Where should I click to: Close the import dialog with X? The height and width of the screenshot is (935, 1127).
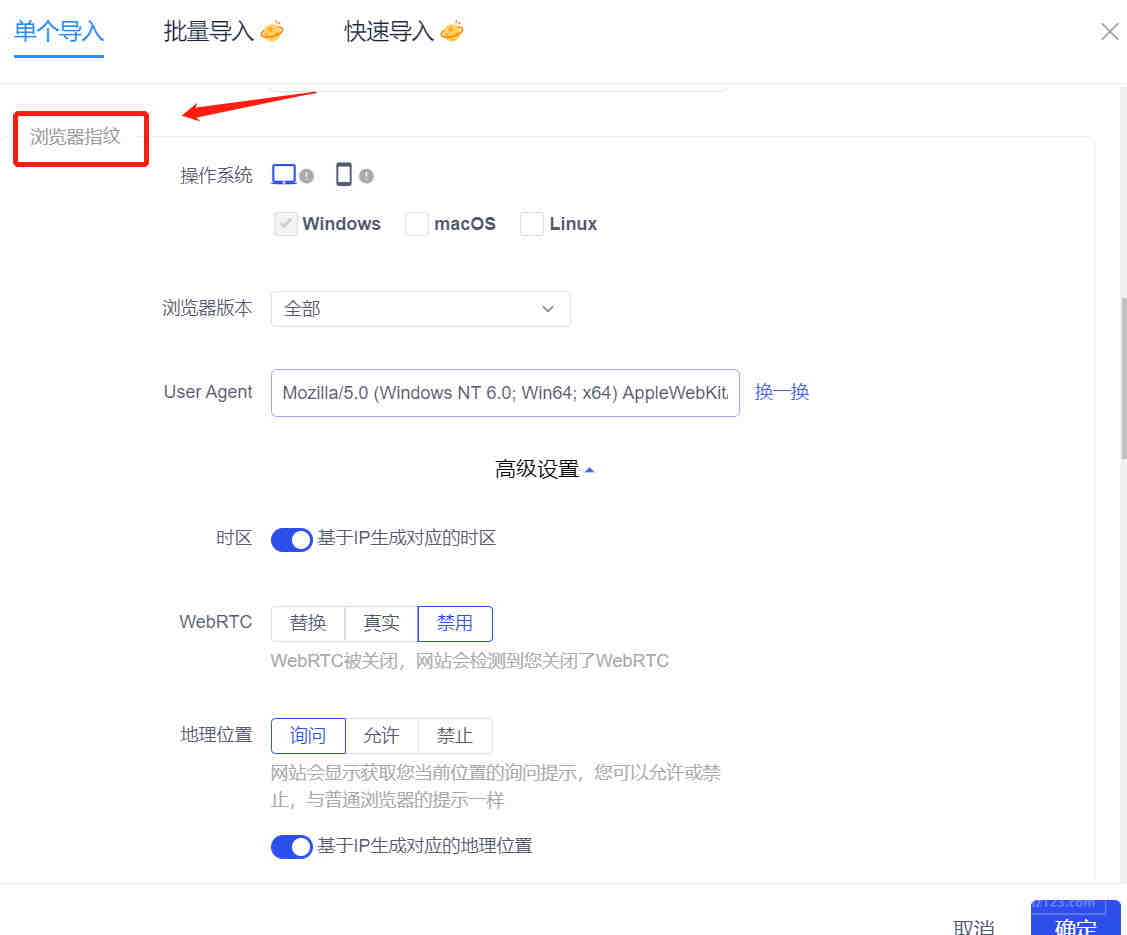(1110, 32)
